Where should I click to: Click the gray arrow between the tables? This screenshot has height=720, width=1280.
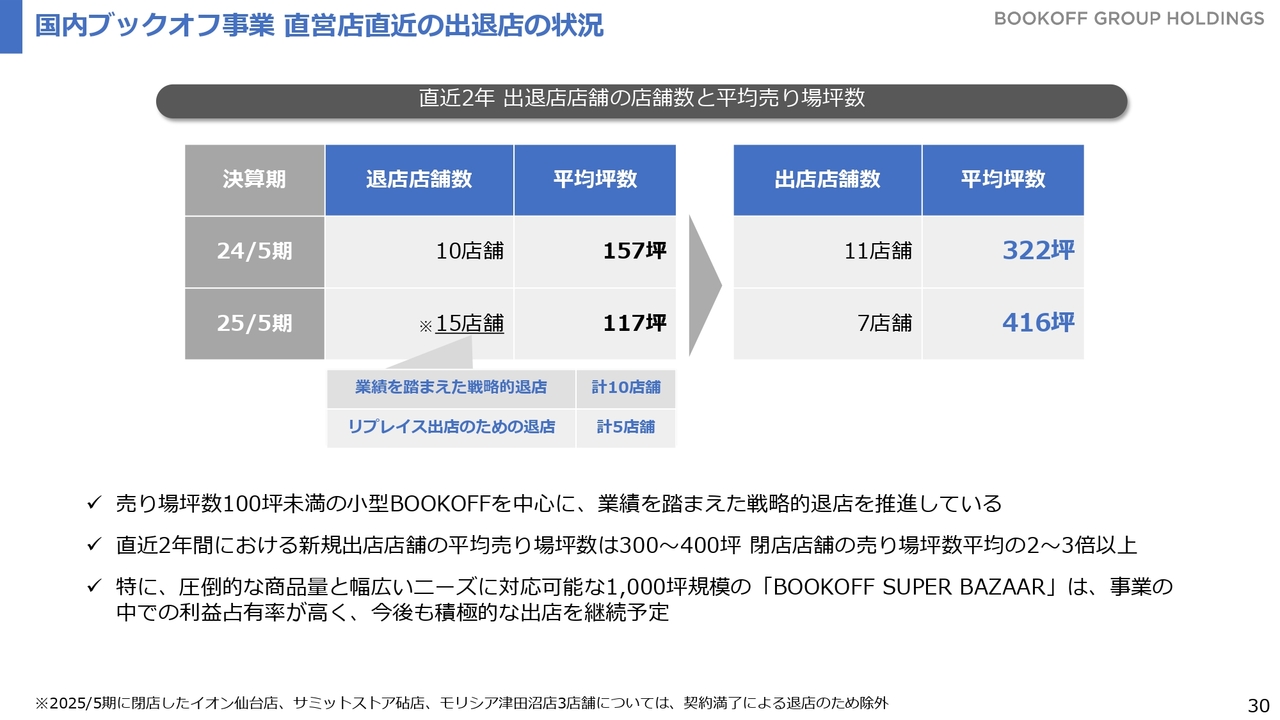705,287
